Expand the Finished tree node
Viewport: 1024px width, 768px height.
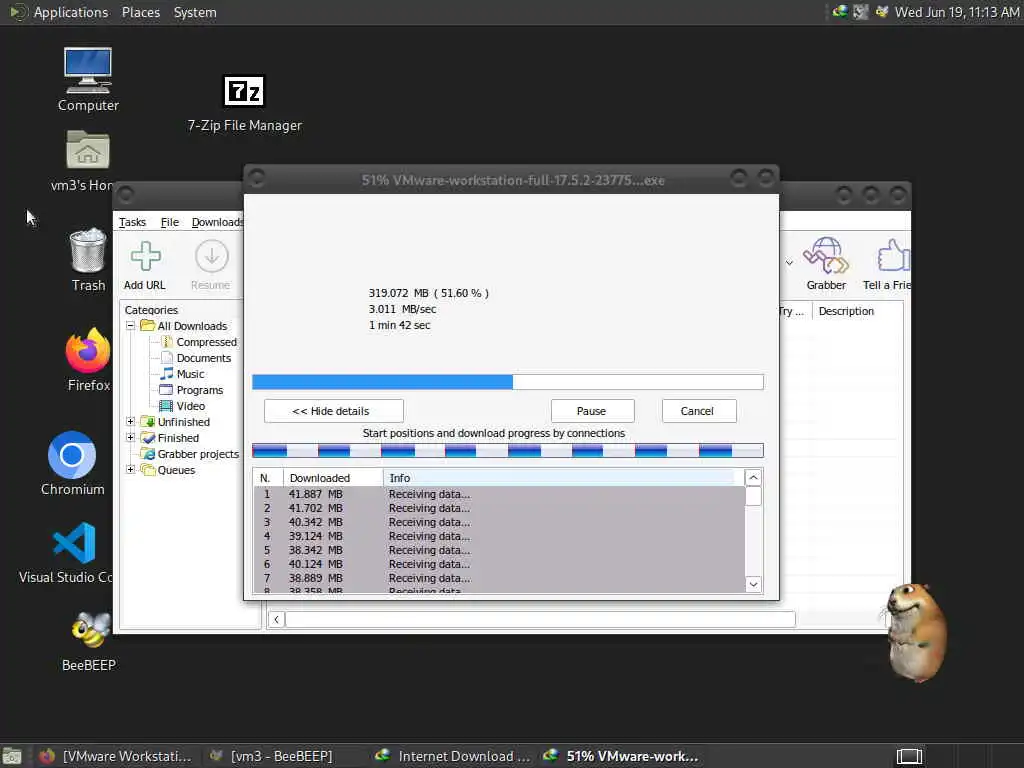pyautogui.click(x=131, y=438)
